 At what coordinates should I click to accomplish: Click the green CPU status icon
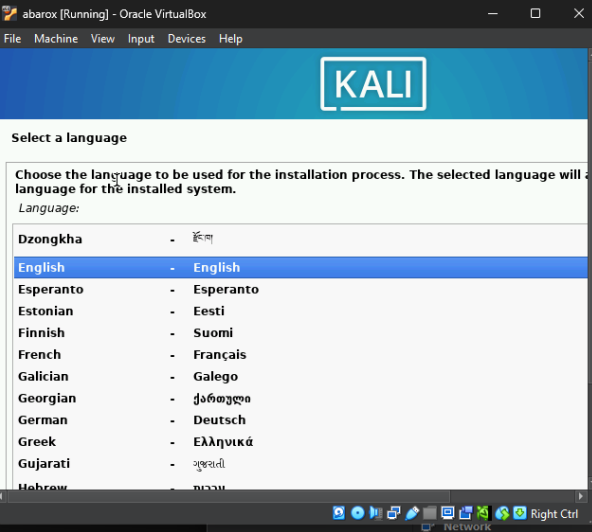pyautogui.click(x=484, y=513)
